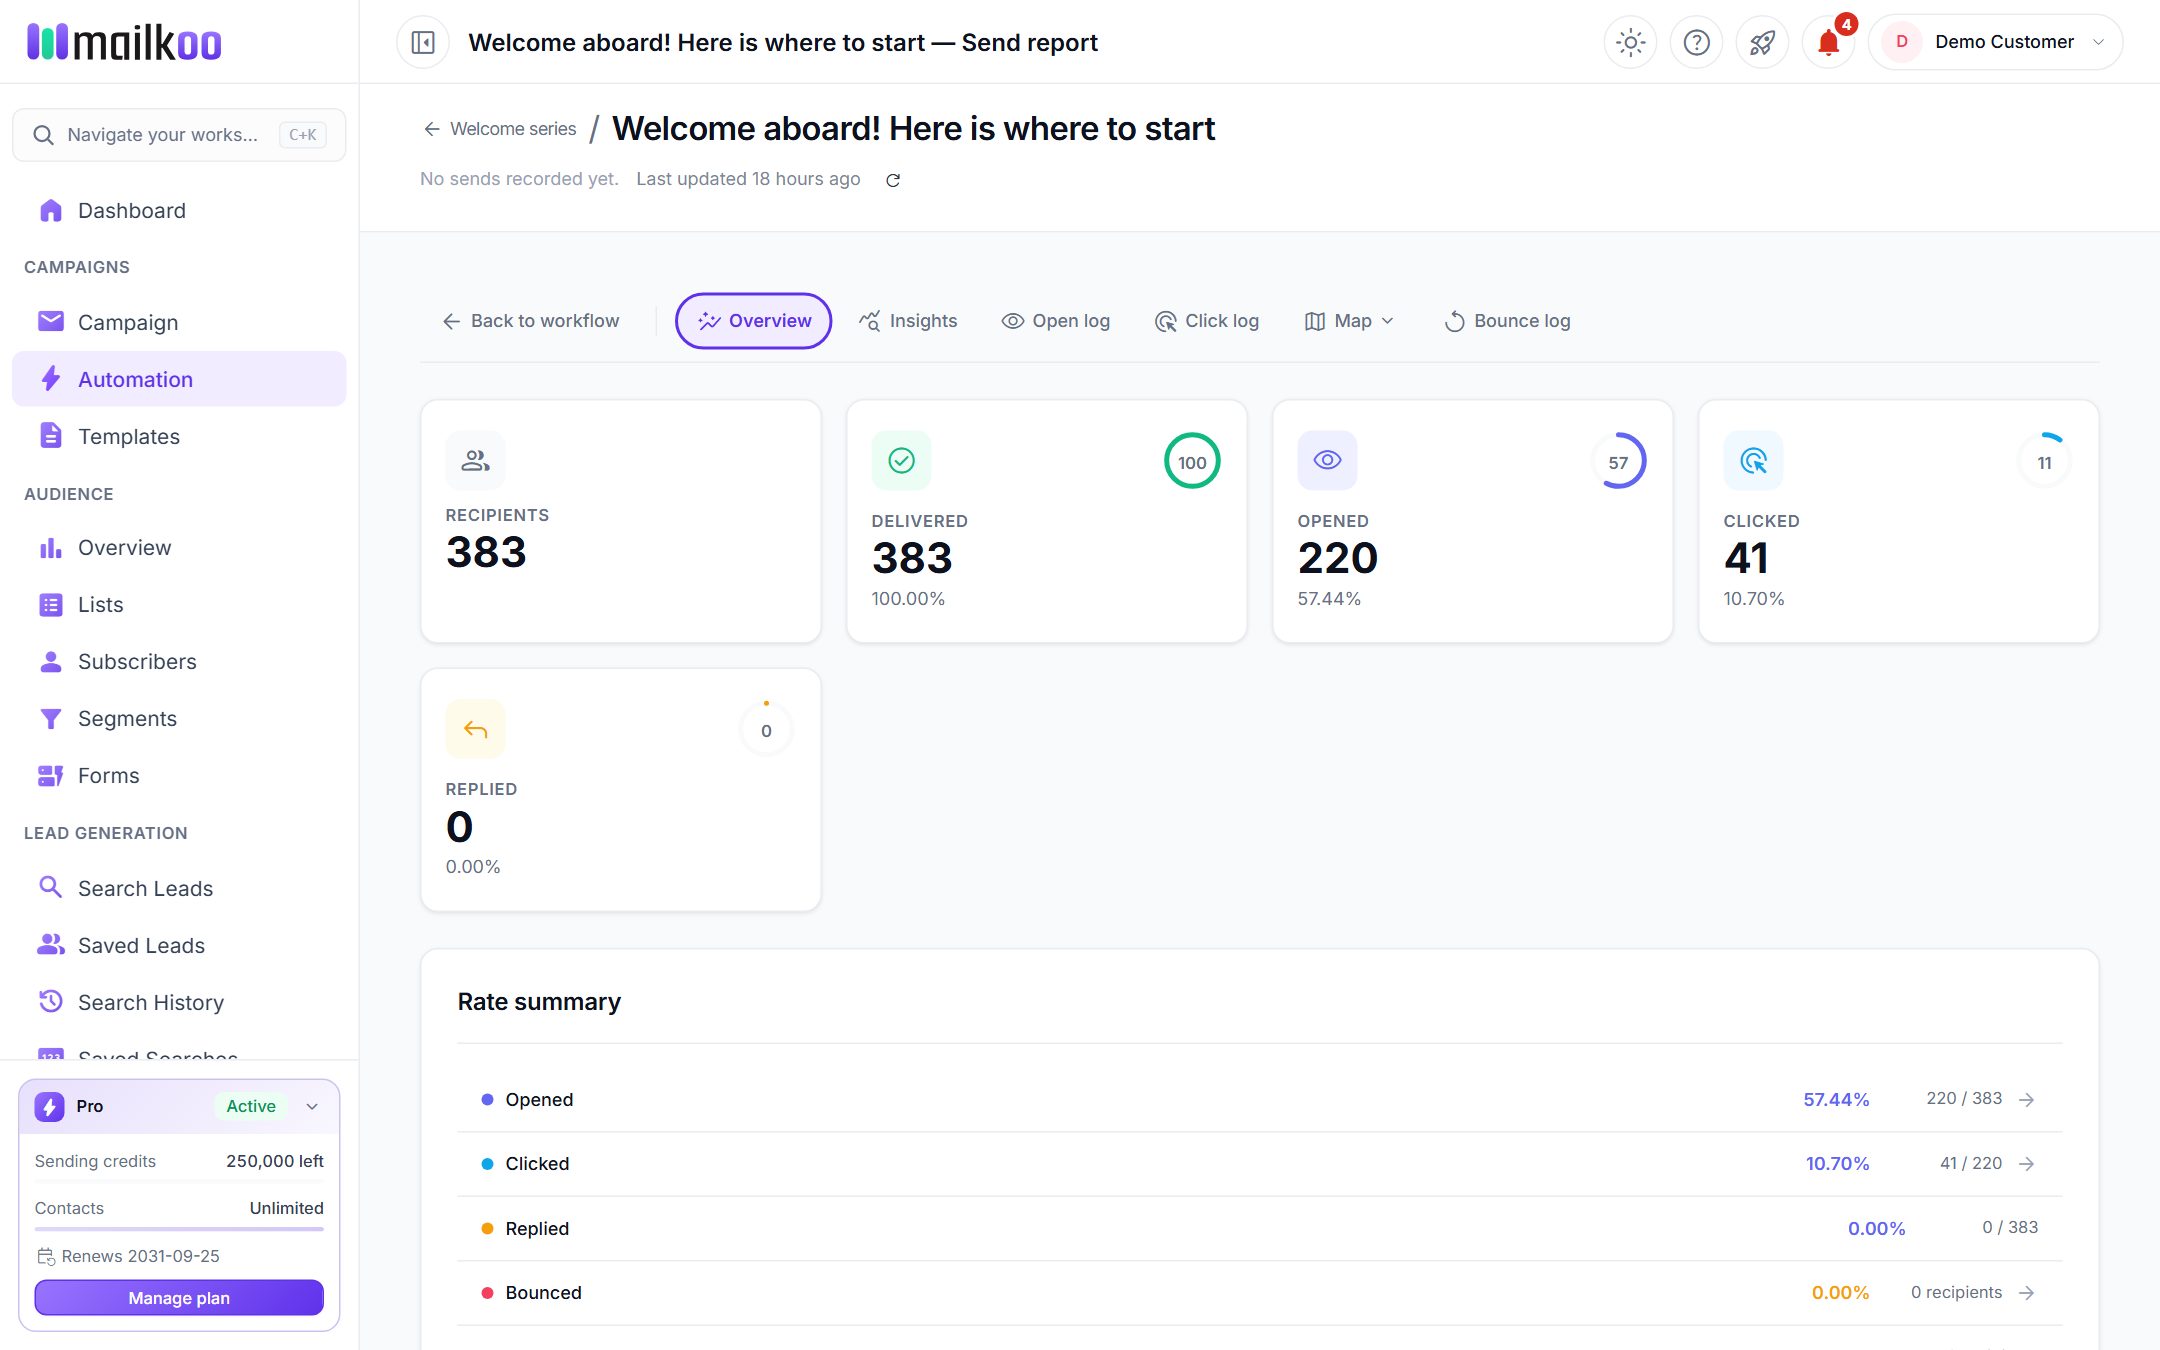2160x1350 pixels.
Task: Click the mailkoo logo
Action: tap(124, 42)
